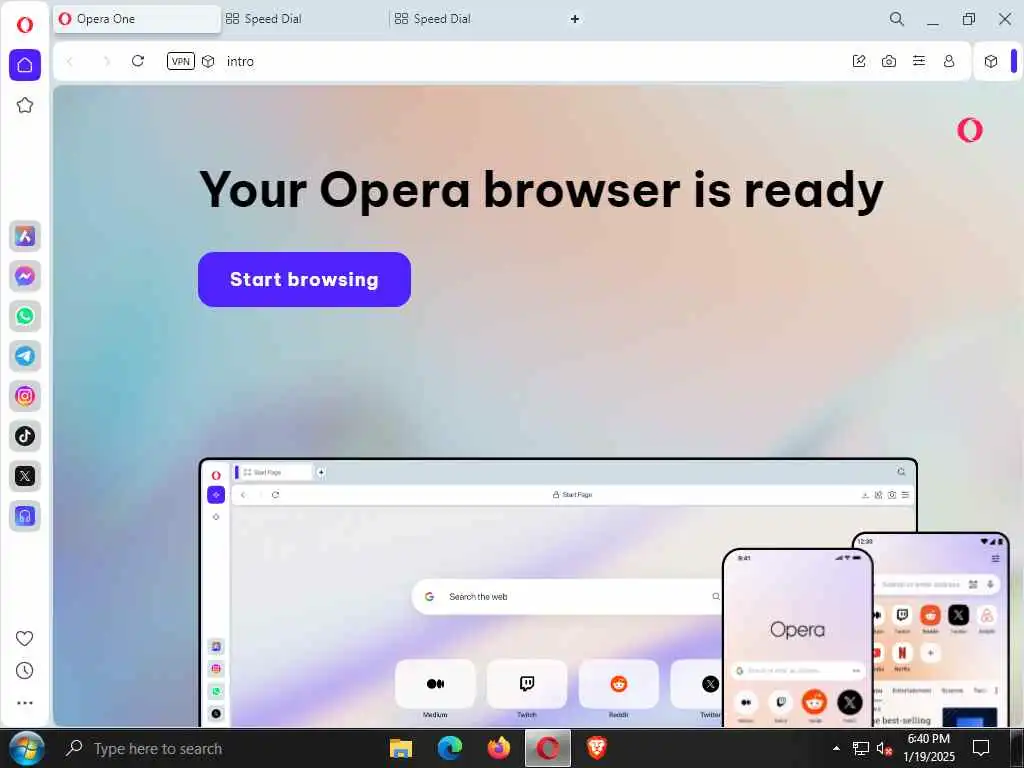This screenshot has width=1024, height=768.
Task: Open Facebook Messenger in sidebar
Action: coord(25,276)
